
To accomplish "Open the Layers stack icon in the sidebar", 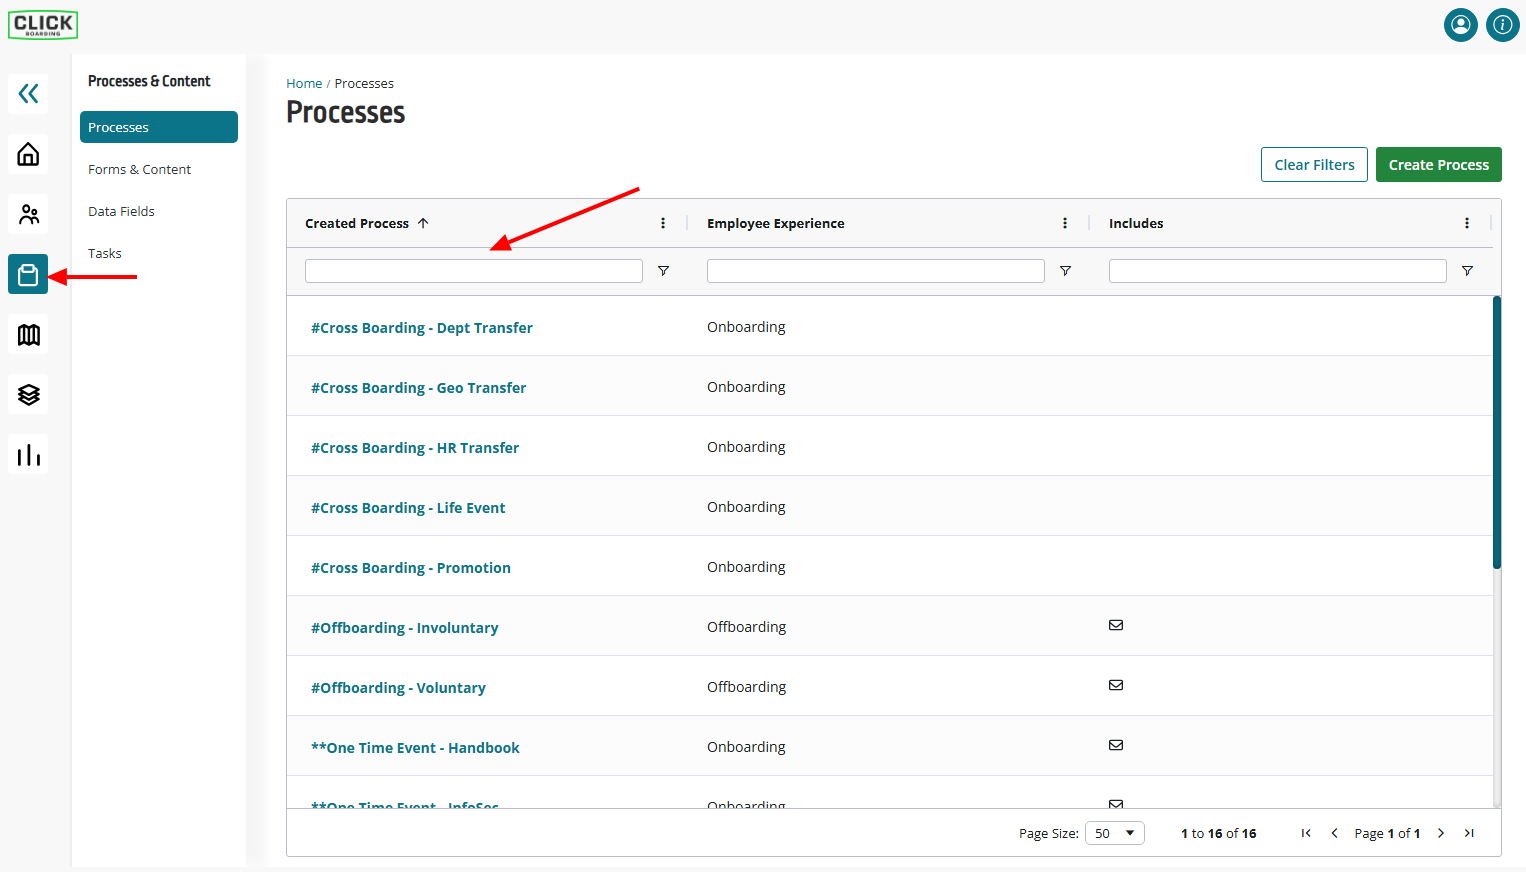I will click(x=27, y=394).
